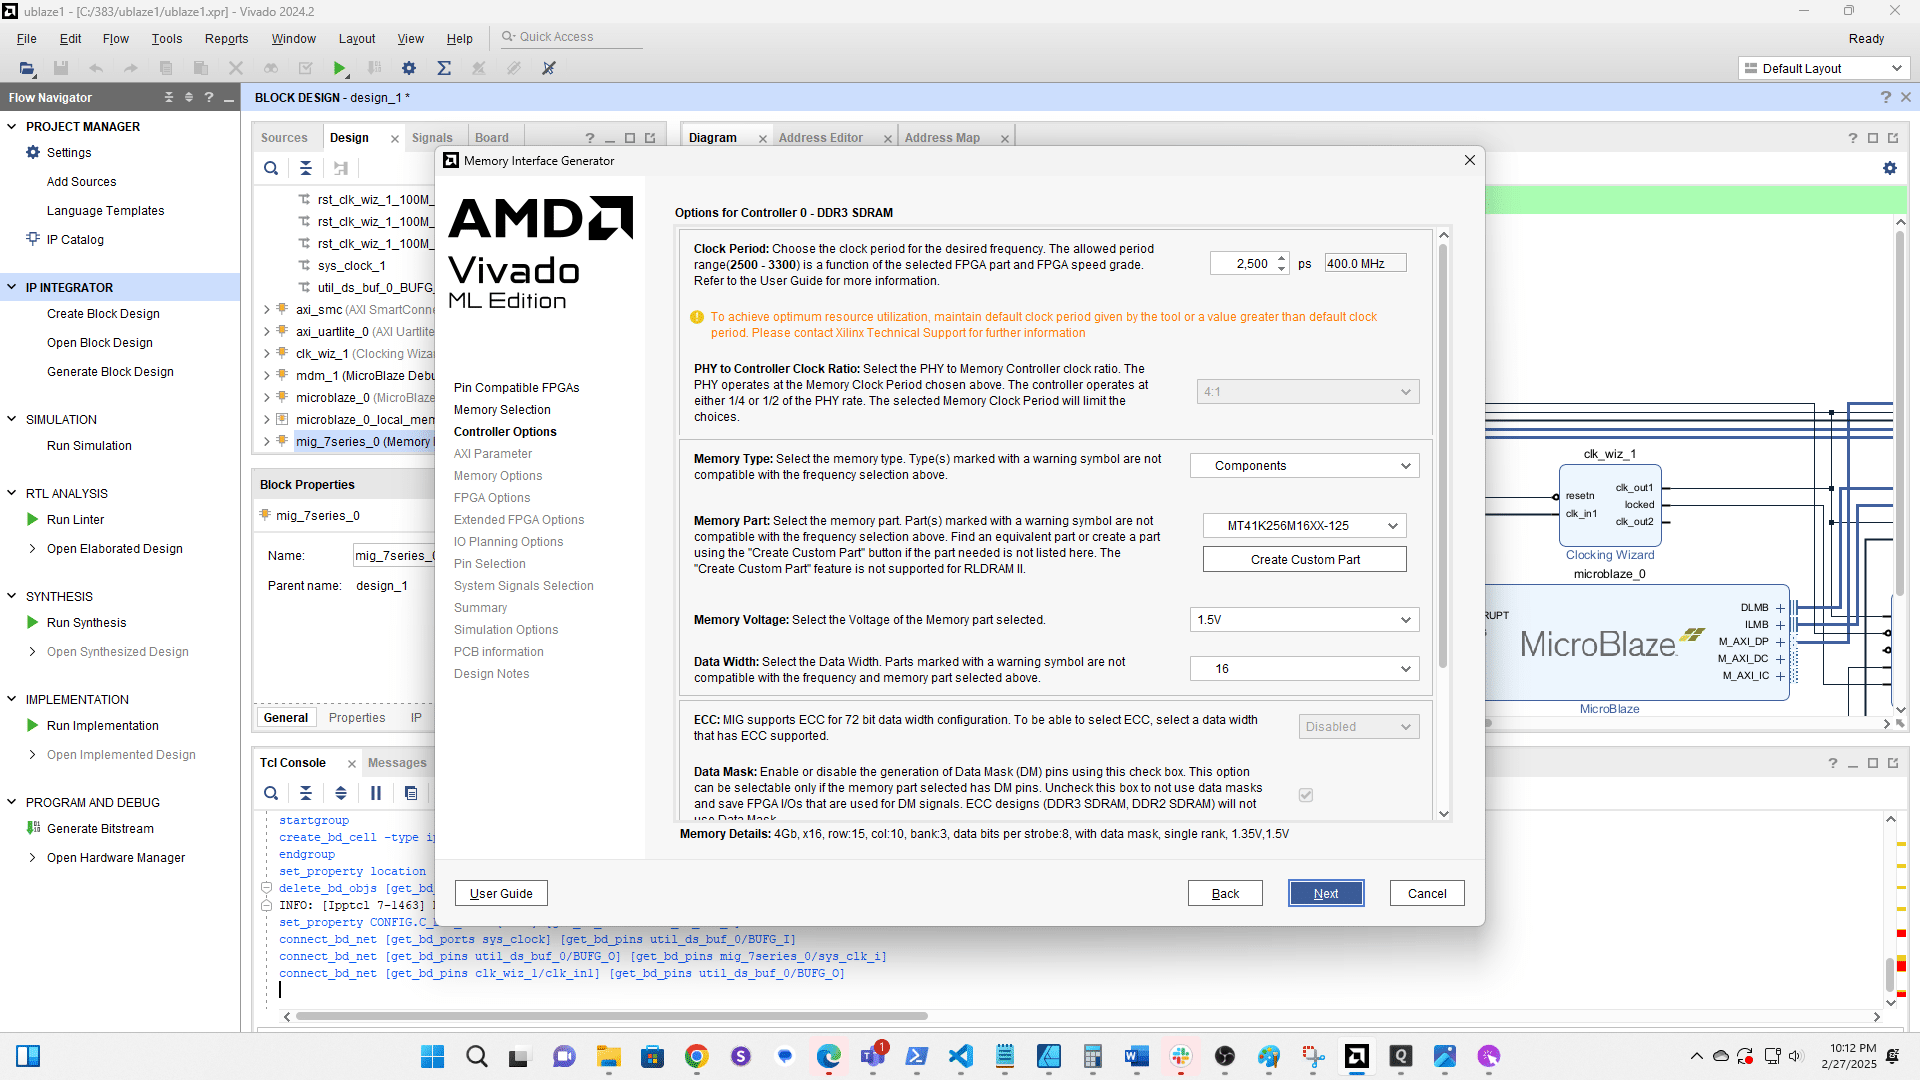
Task: Click search icon in Design panel
Action: tap(271, 168)
